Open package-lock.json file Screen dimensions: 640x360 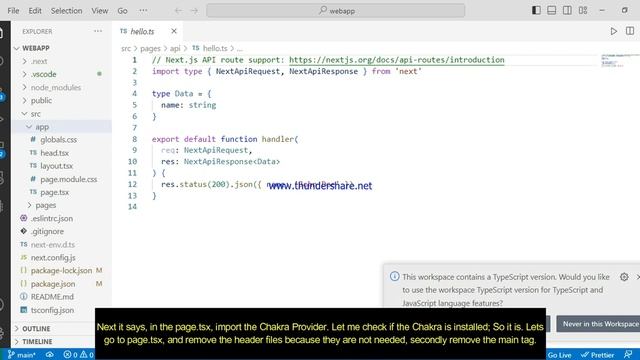click(61, 271)
